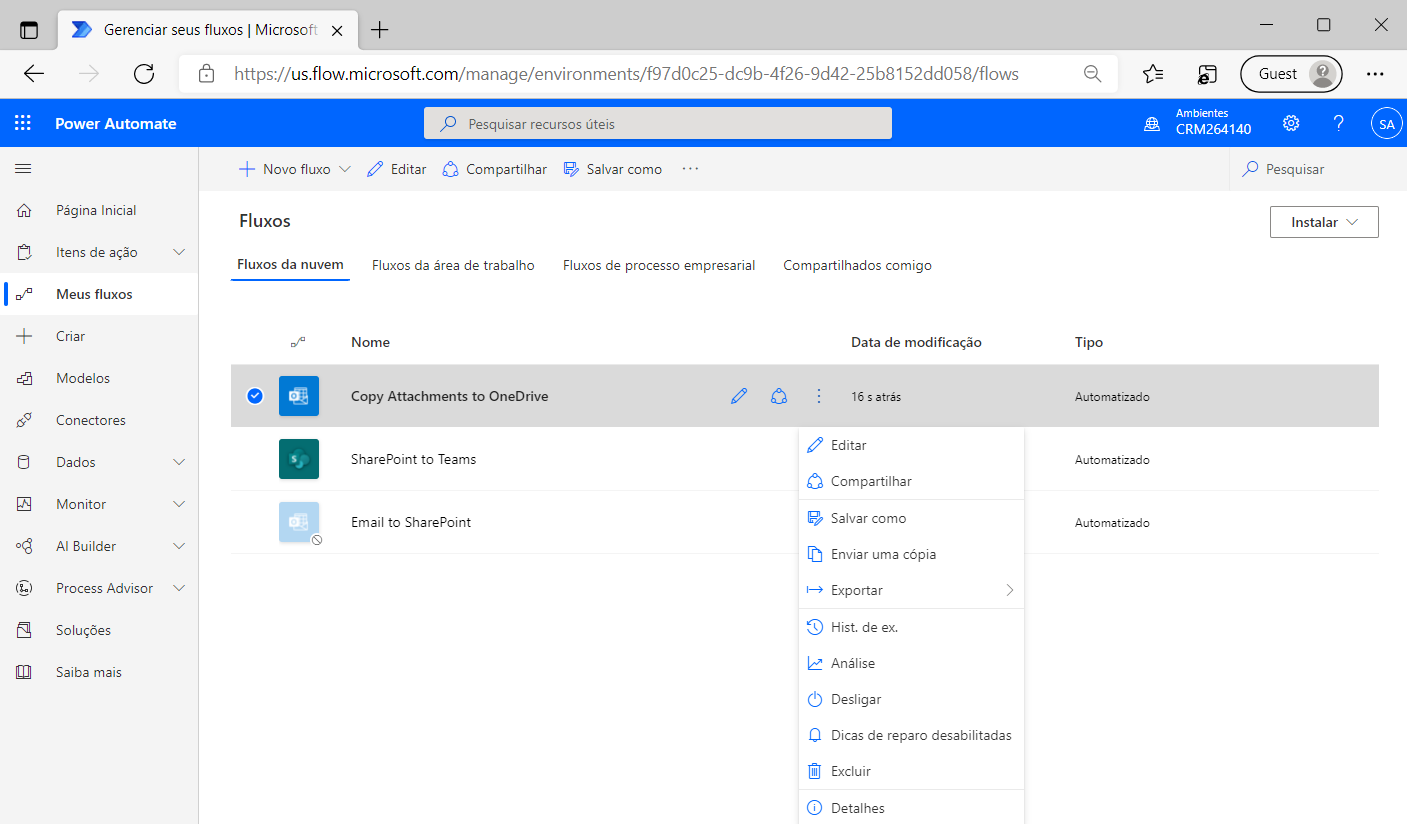Open browser settings and more menu
The height and width of the screenshot is (824, 1407).
click(1375, 73)
